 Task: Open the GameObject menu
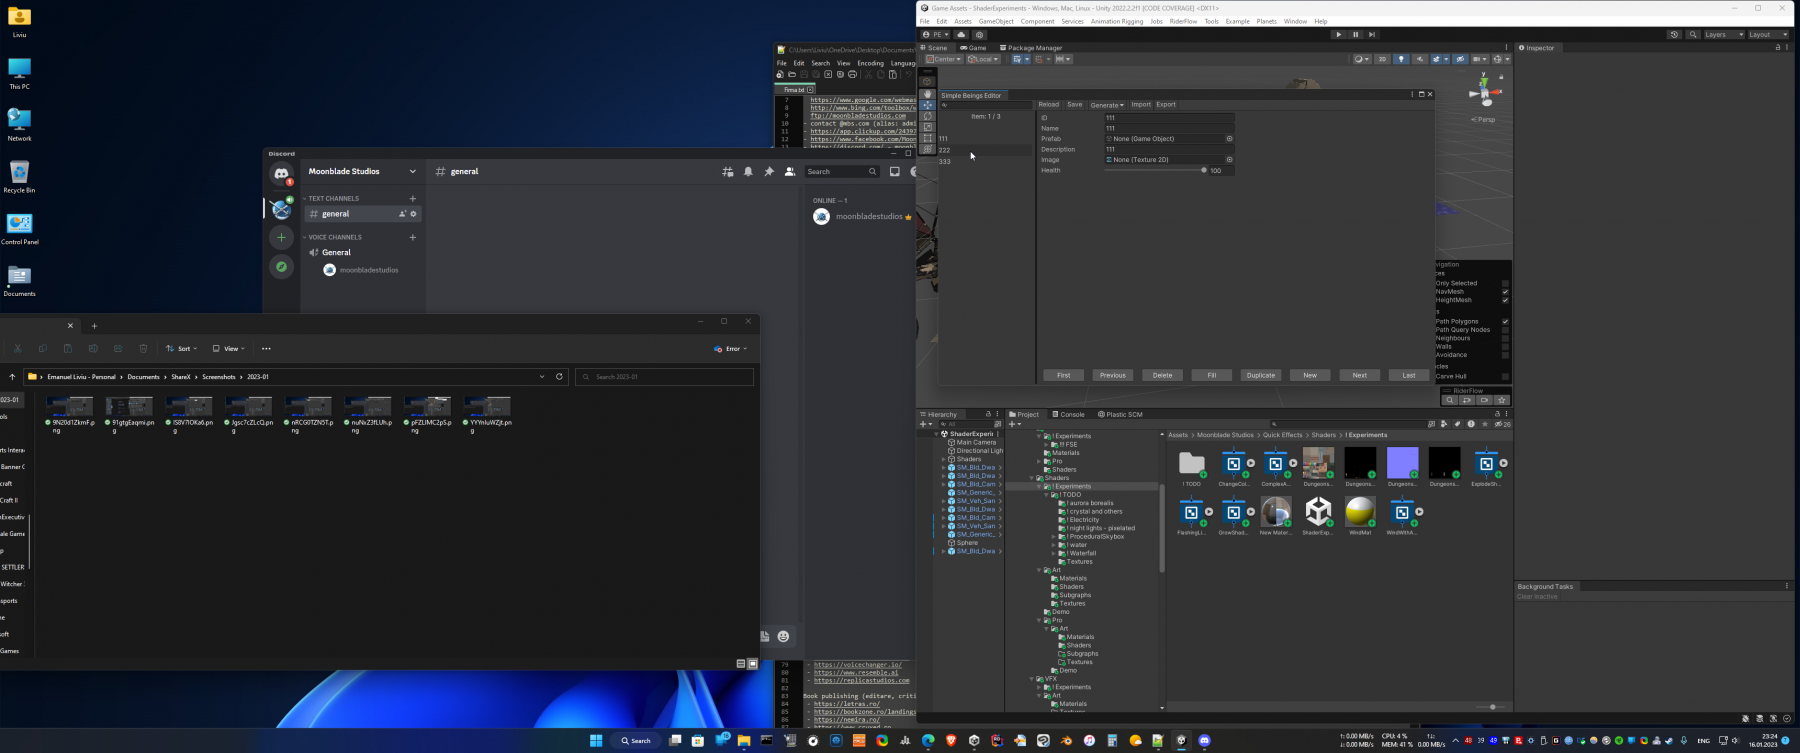tap(996, 21)
